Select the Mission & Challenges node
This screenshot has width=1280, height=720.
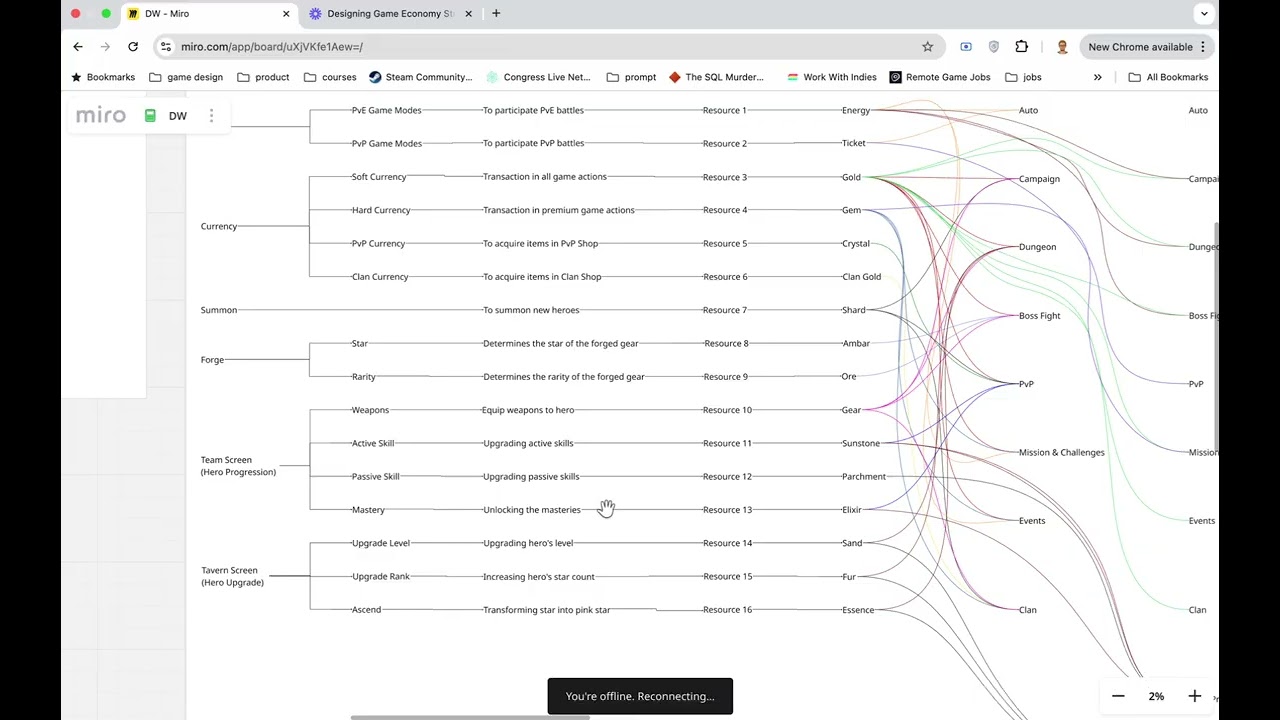tap(1062, 452)
